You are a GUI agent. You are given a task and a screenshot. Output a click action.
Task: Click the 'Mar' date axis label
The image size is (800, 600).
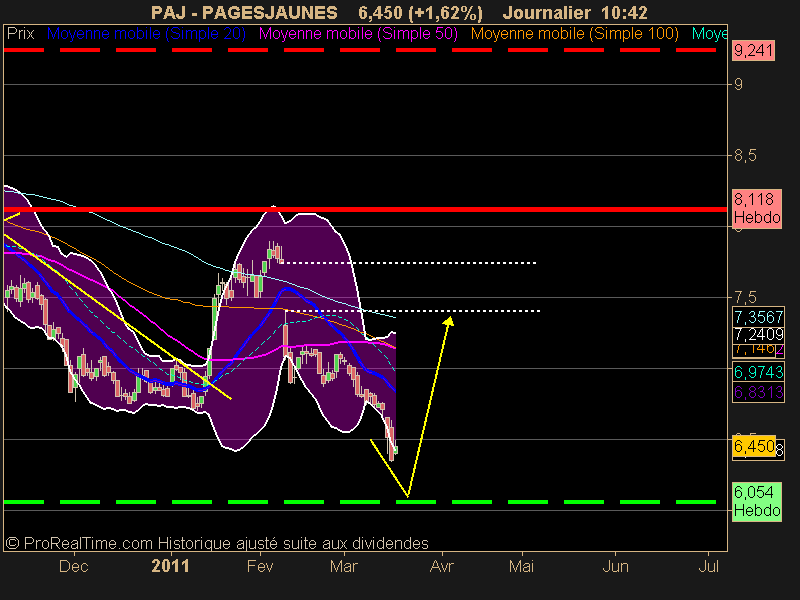(344, 566)
